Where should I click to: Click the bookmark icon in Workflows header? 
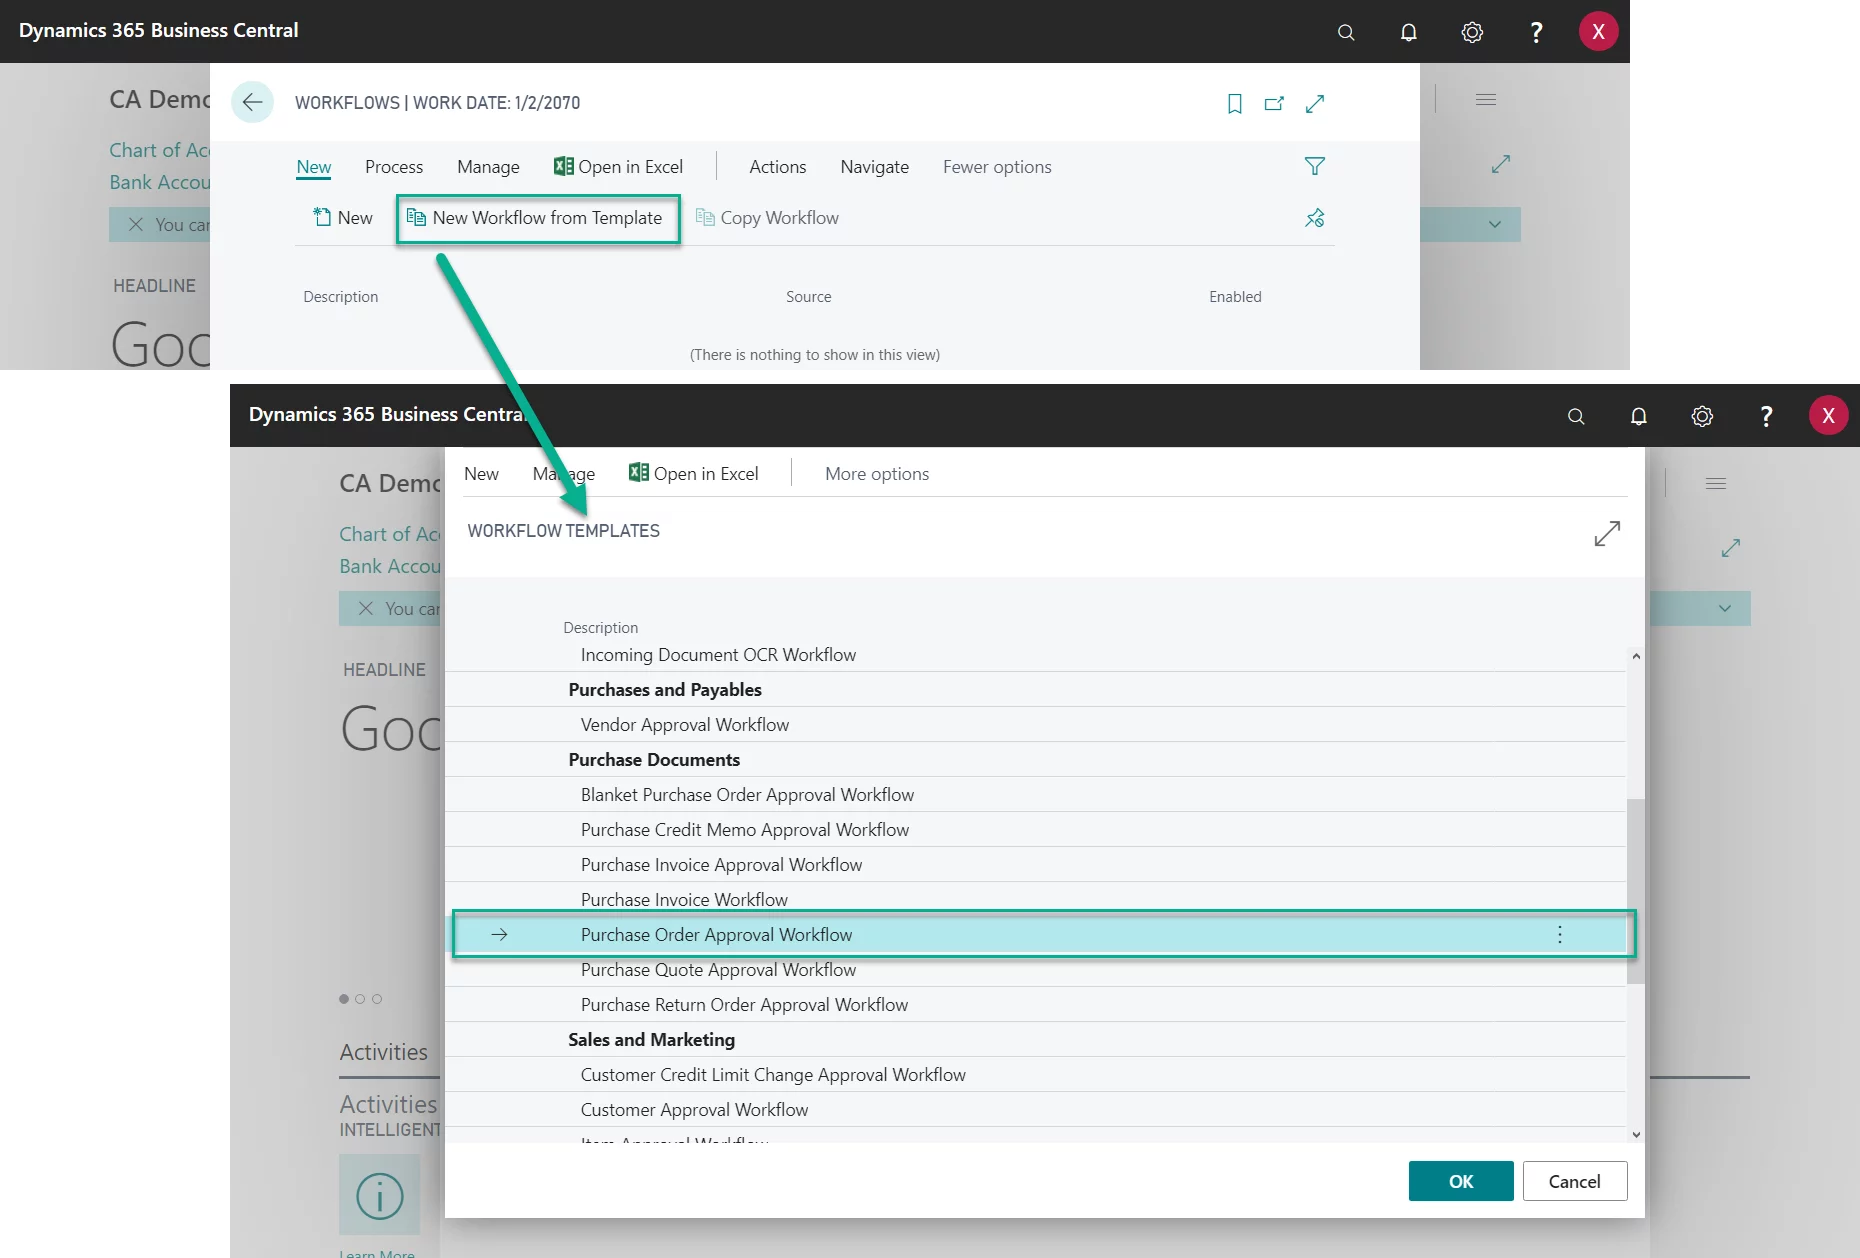[x=1234, y=103]
